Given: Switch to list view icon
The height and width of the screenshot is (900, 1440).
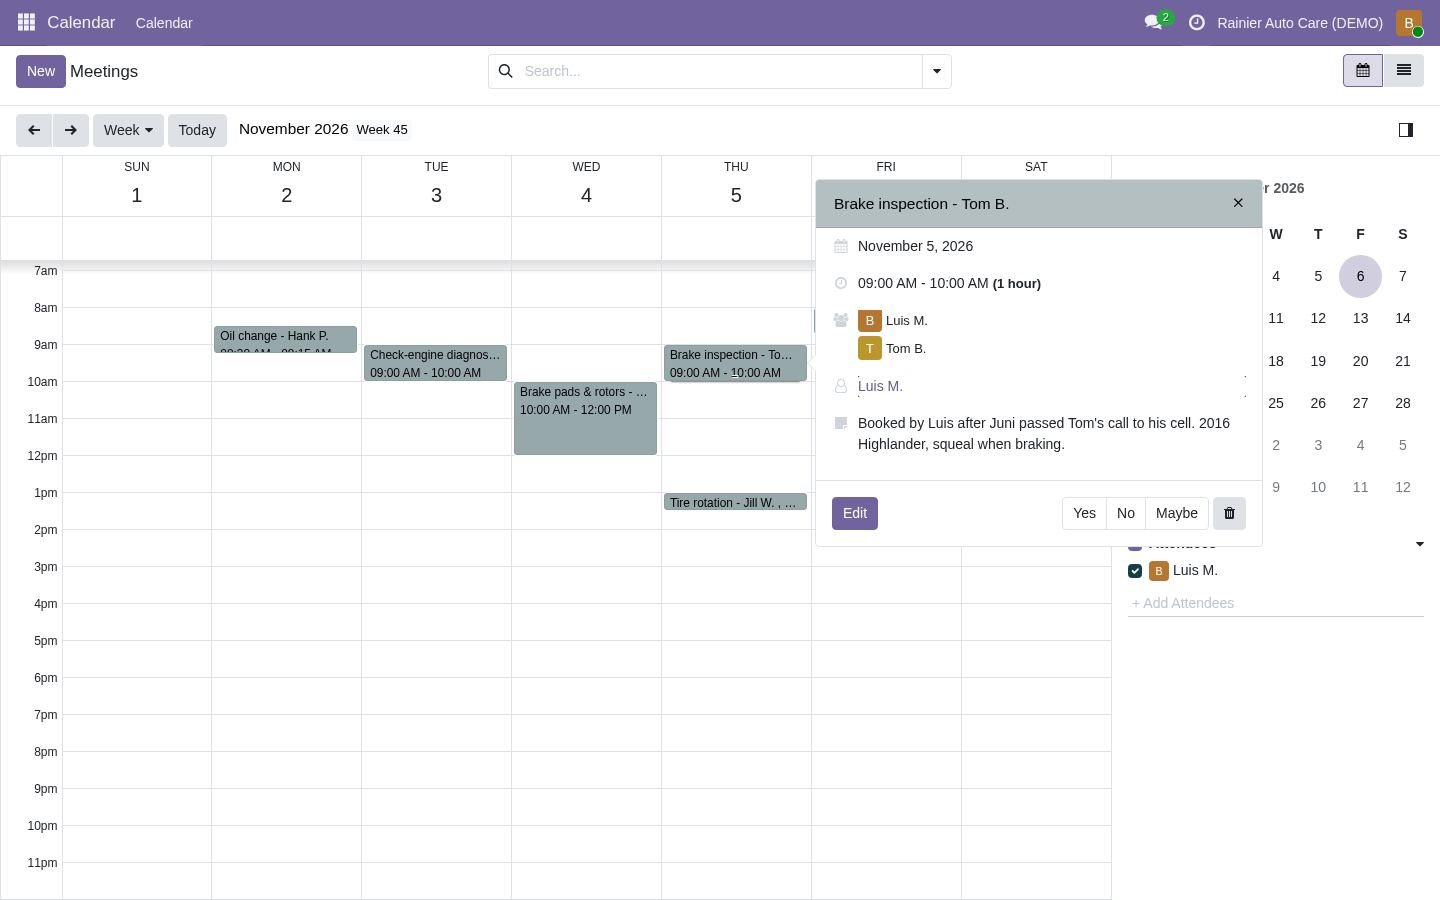Looking at the screenshot, I should tap(1403, 70).
